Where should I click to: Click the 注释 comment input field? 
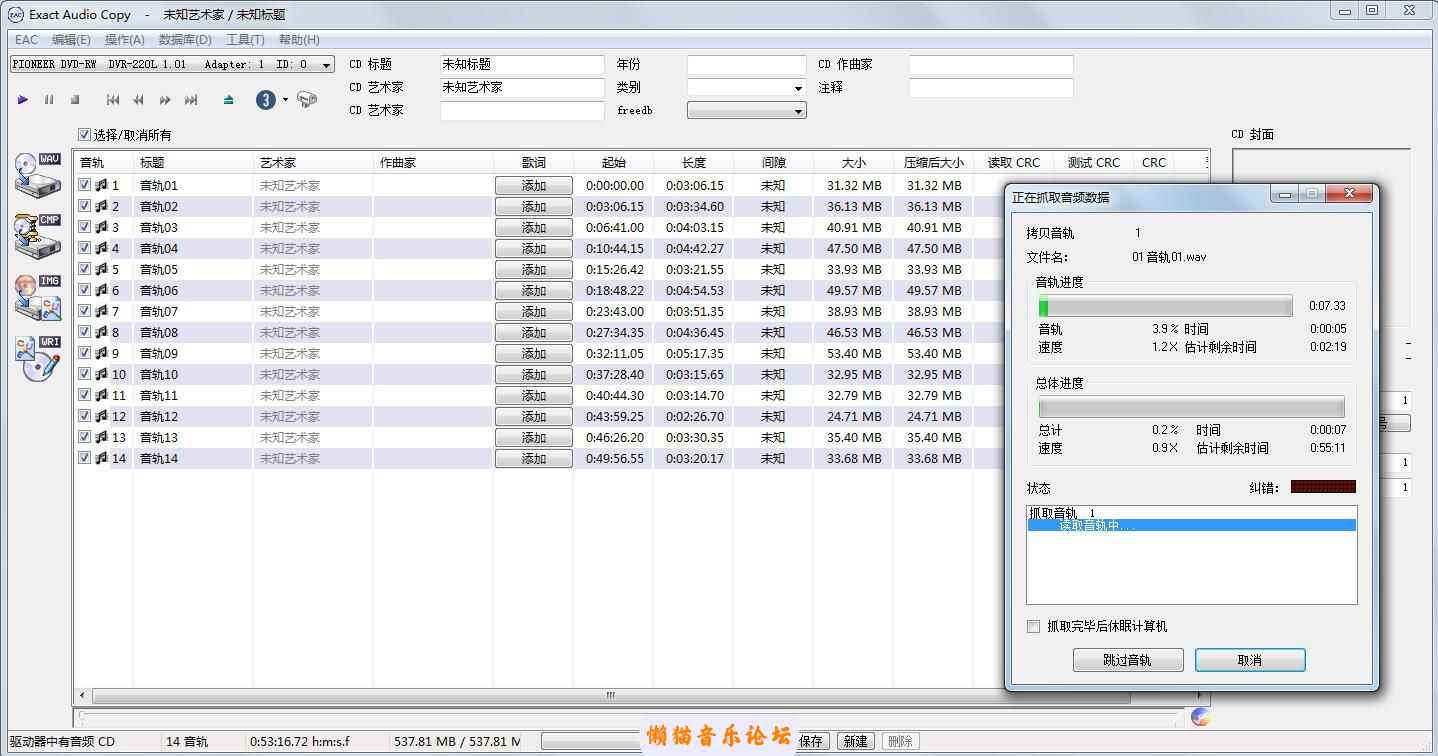tap(991, 87)
